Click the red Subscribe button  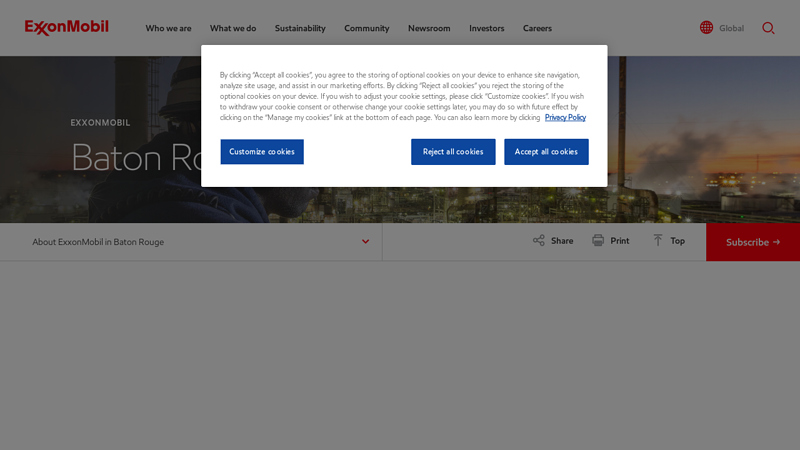point(752,242)
